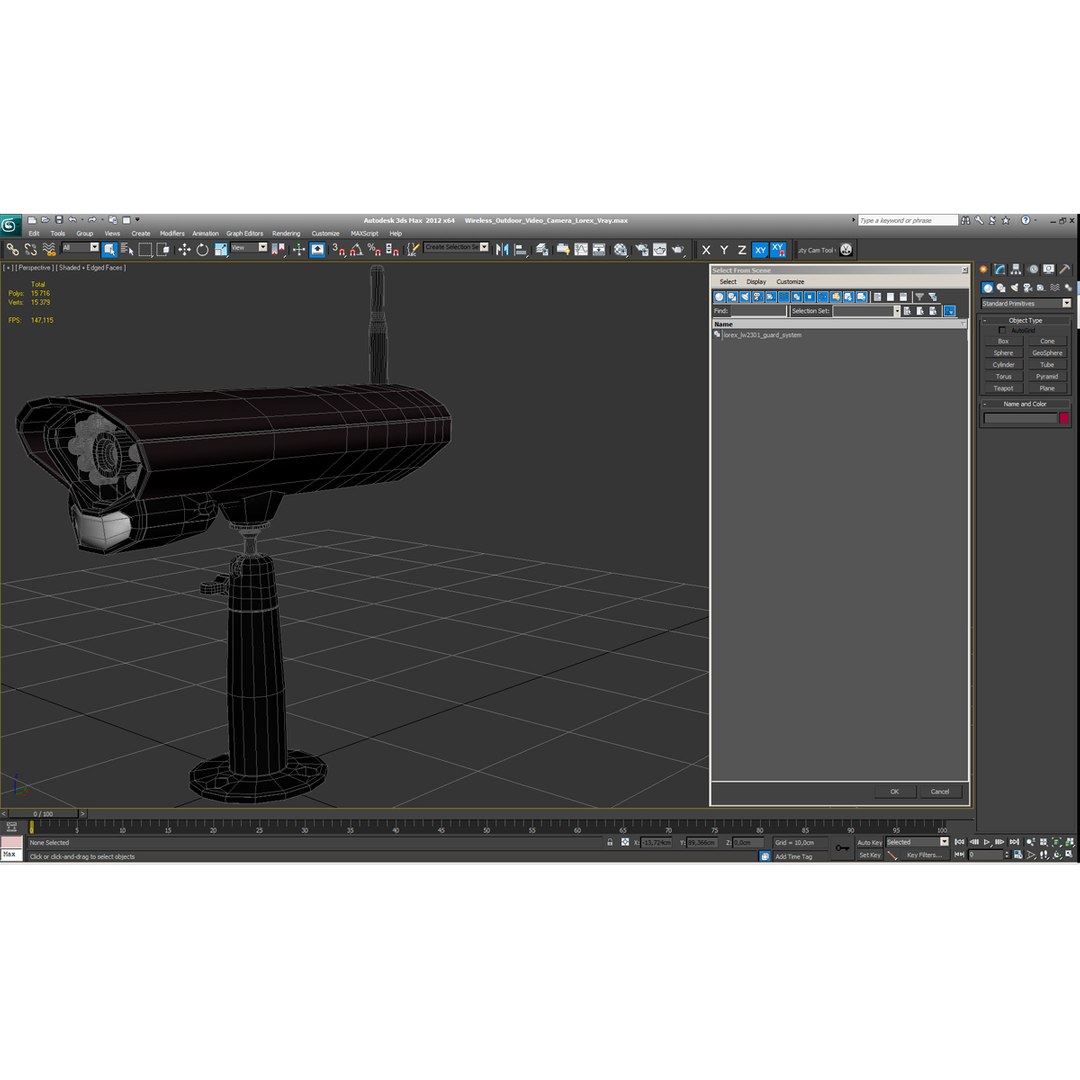Viewport: 1080px width, 1080px height.
Task: Select lorex_lw2301_guard_system in the list
Action: [762, 335]
